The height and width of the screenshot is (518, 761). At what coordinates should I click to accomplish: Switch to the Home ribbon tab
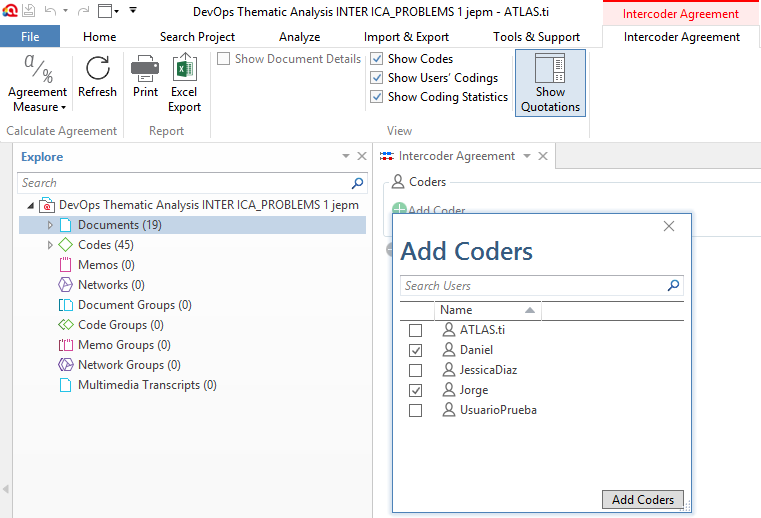(99, 37)
